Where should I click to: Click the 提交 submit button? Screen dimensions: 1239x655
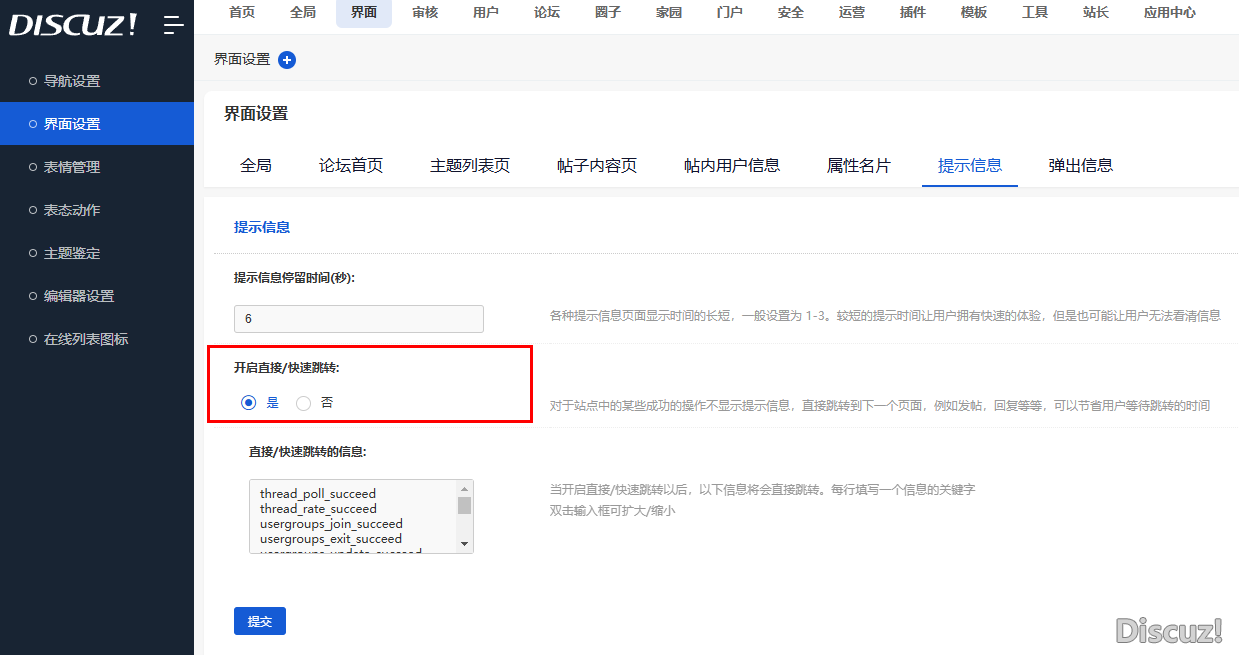pyautogui.click(x=260, y=621)
